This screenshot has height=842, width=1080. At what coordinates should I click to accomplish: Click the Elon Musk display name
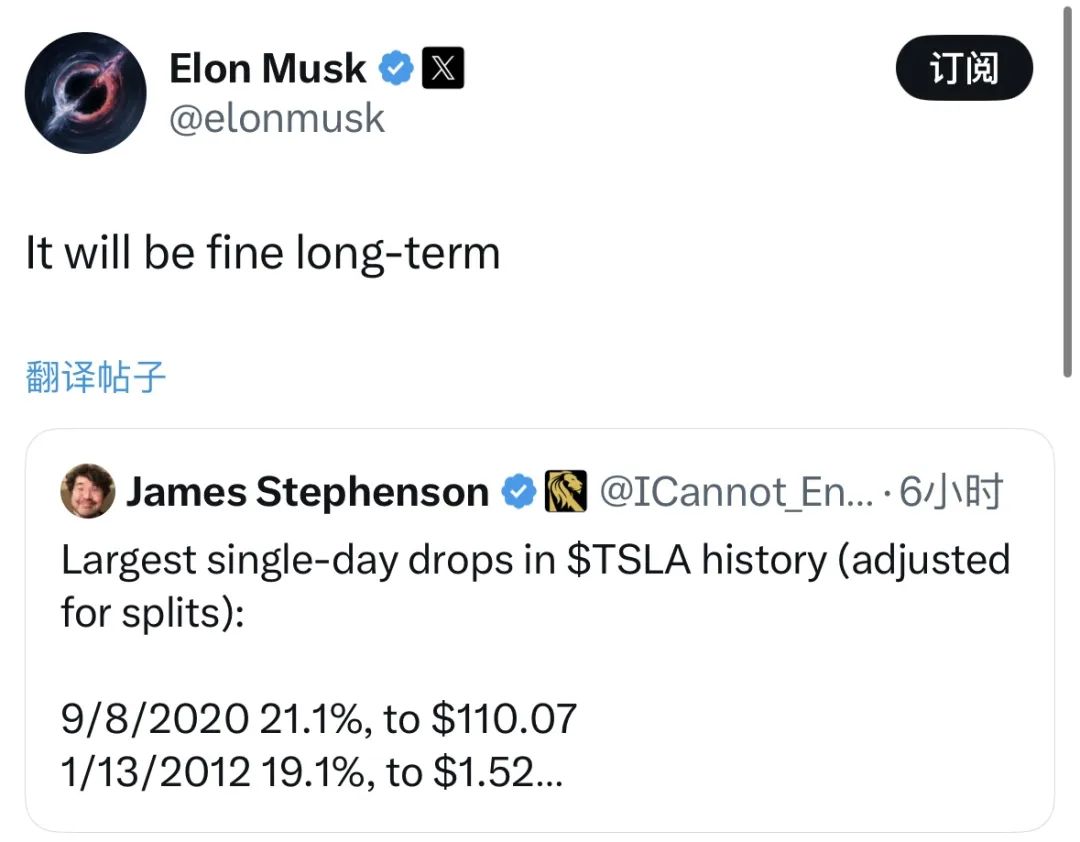tap(267, 68)
